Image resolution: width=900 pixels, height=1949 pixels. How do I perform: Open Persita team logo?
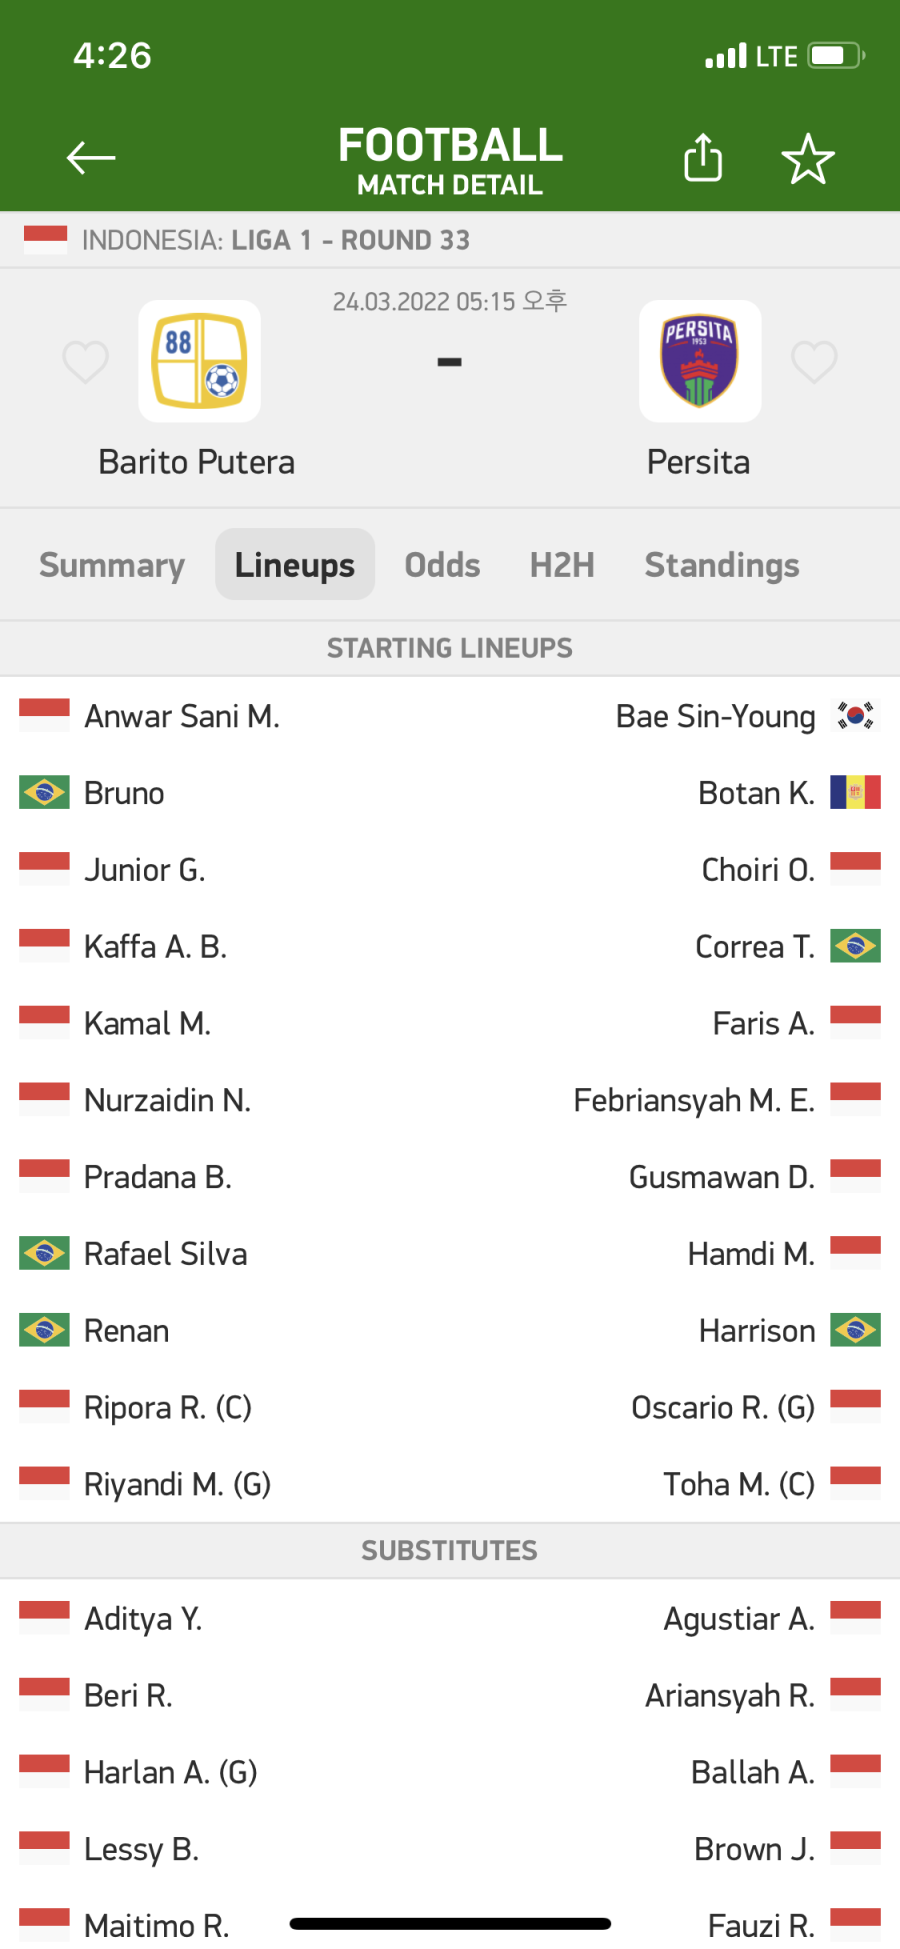pos(700,361)
